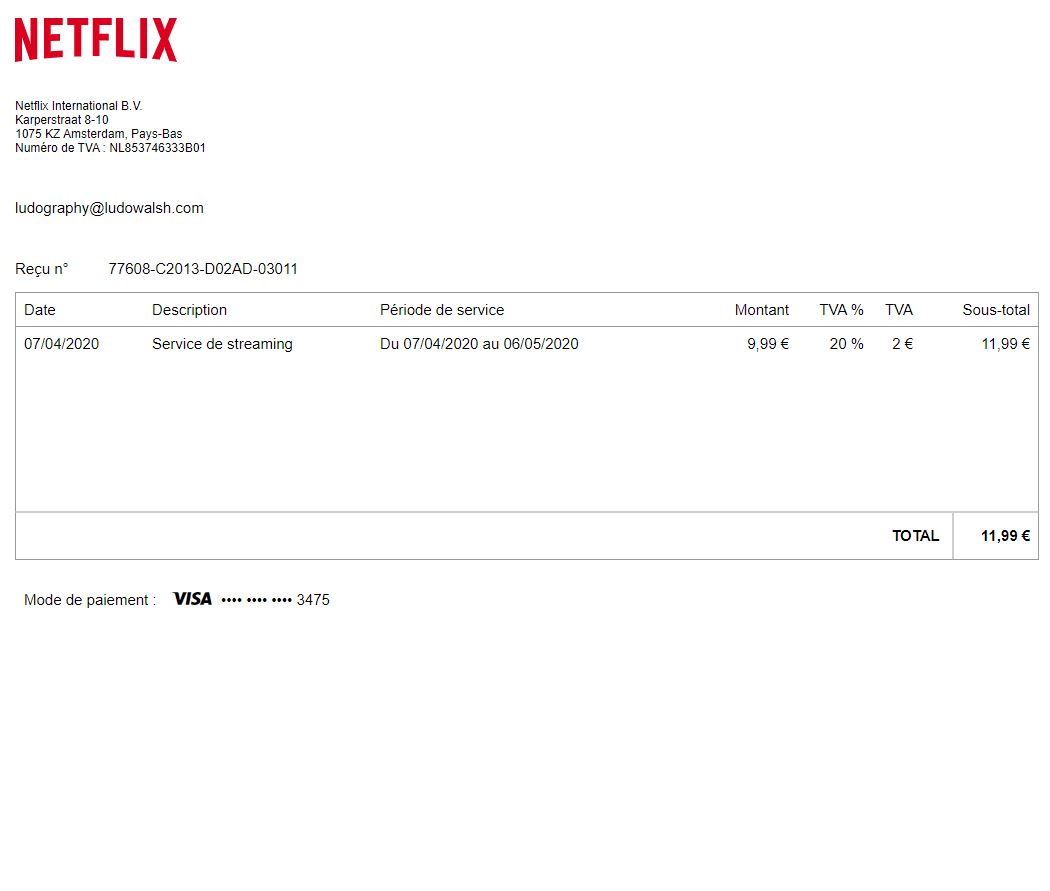
Task: Click the 'Date' column header
Action: pyautogui.click(x=40, y=310)
